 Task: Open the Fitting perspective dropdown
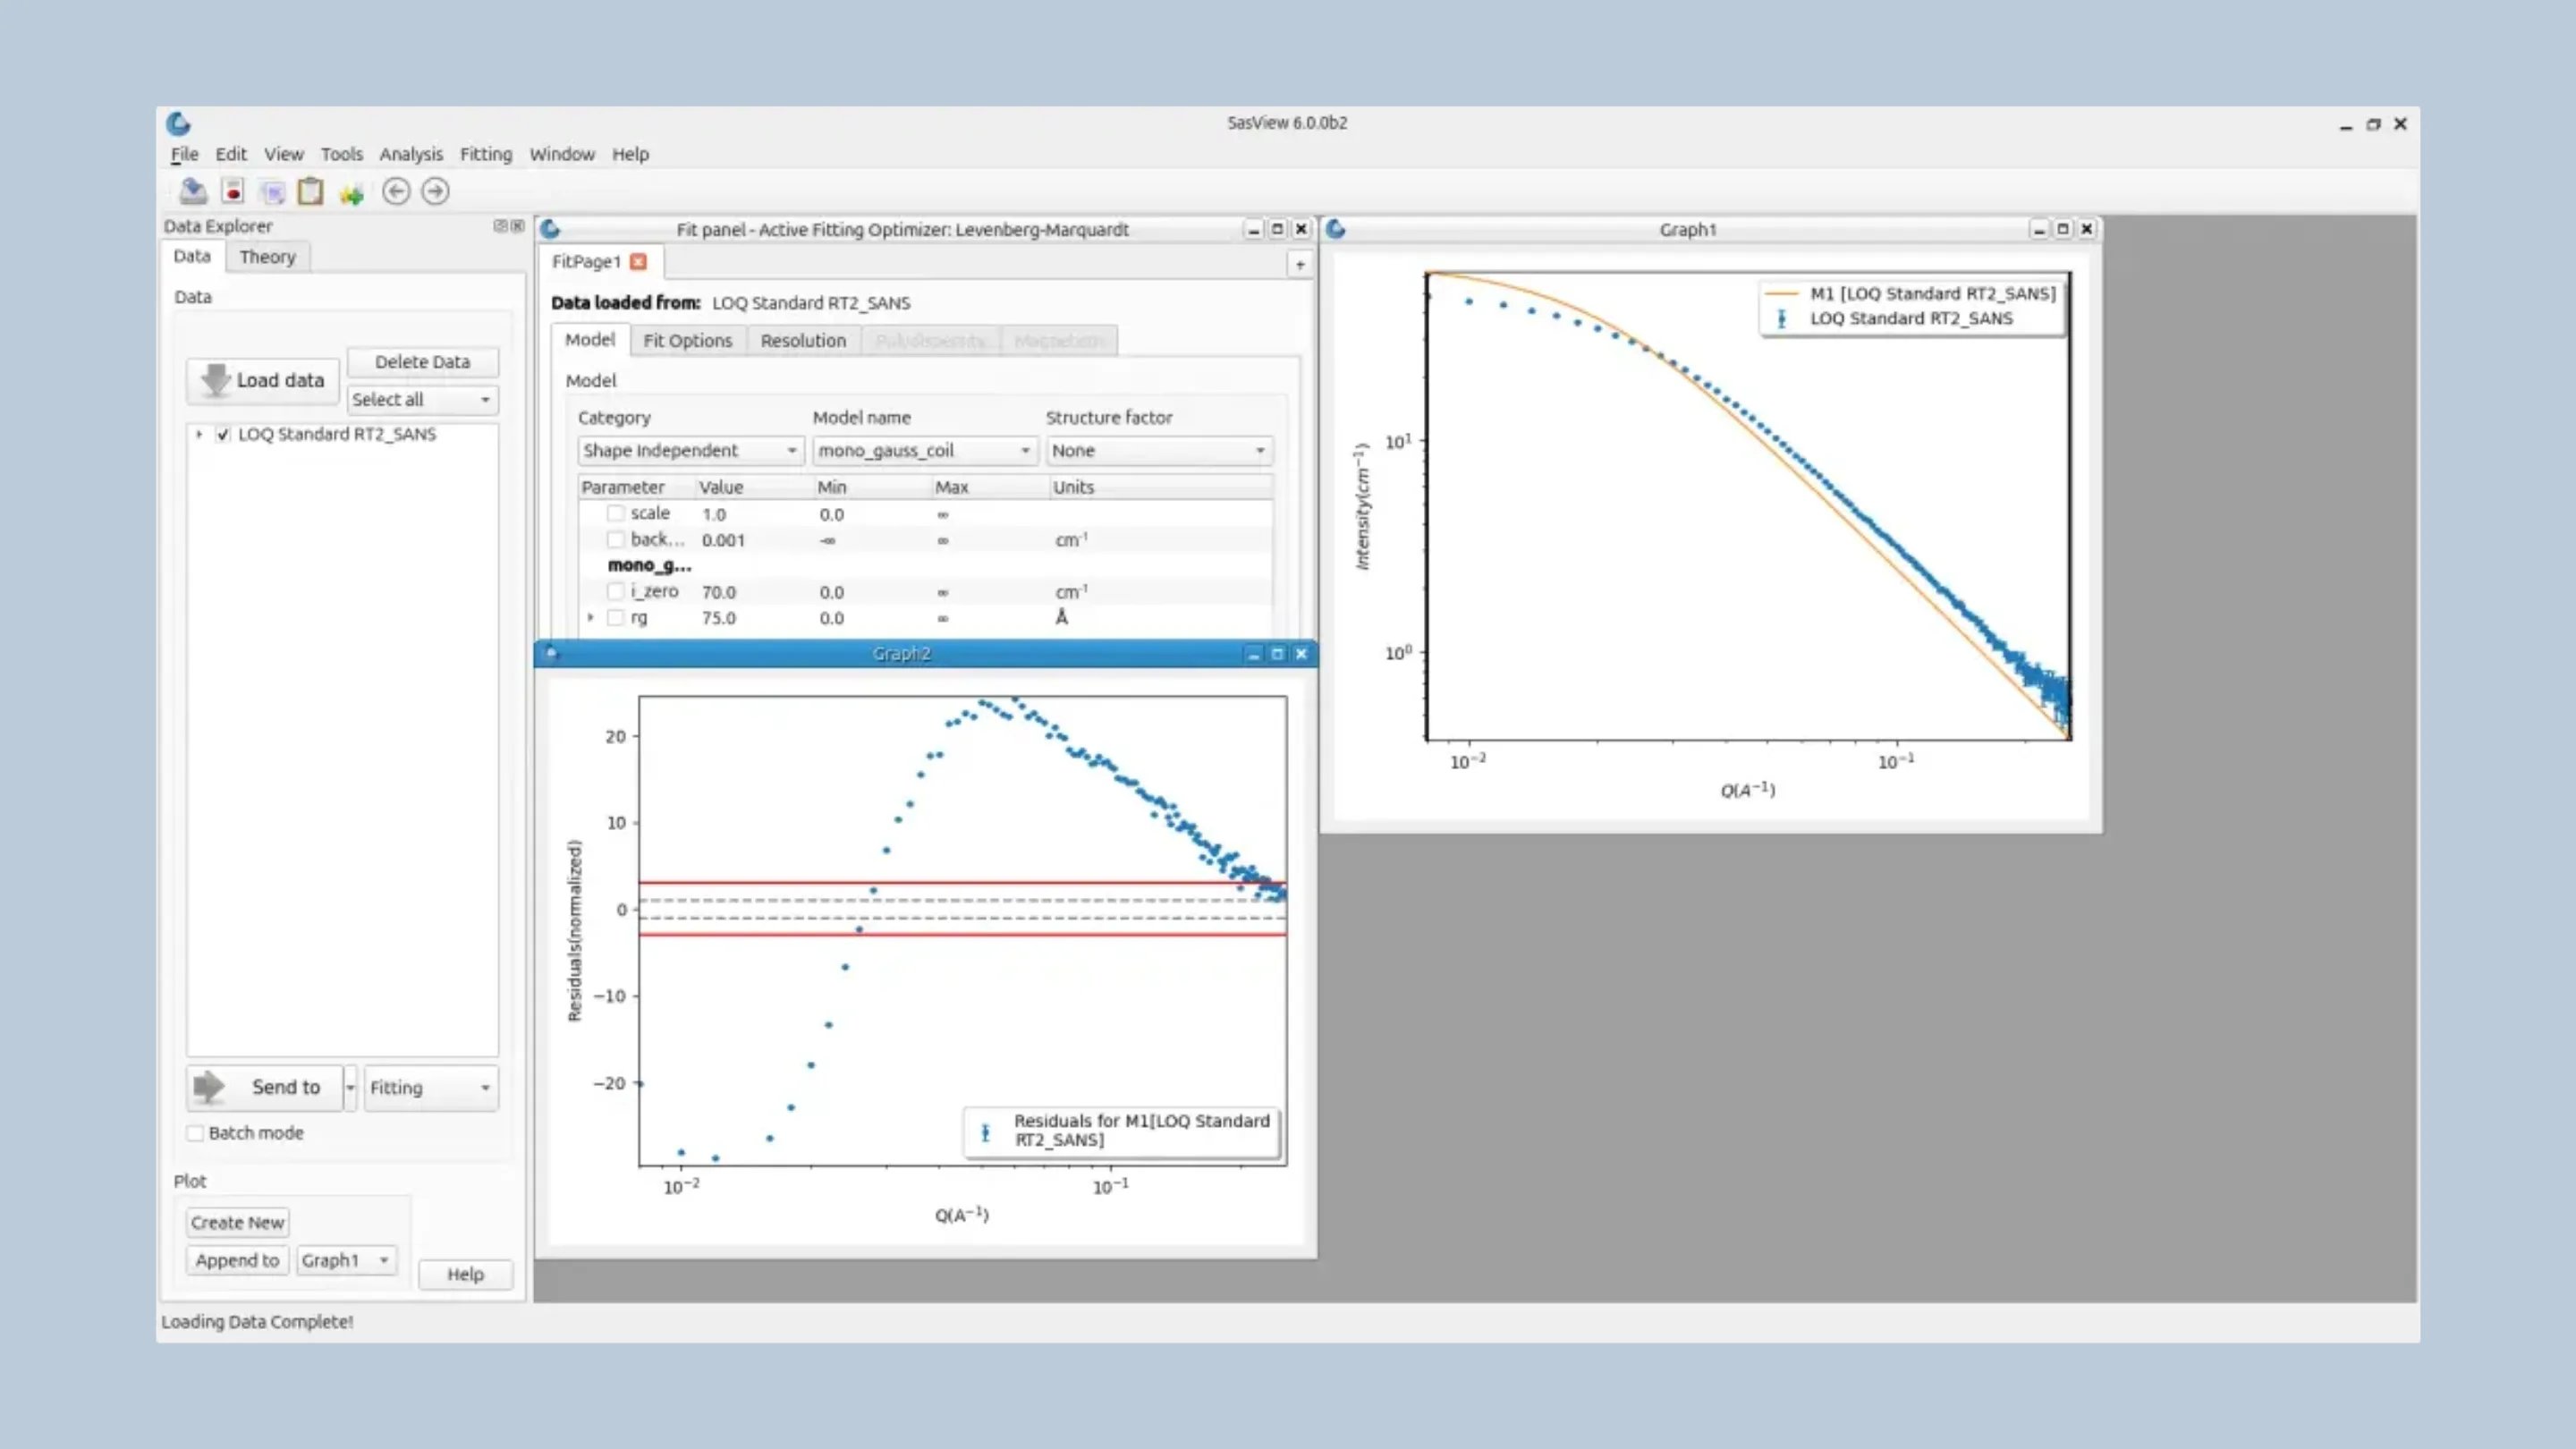click(x=430, y=1087)
